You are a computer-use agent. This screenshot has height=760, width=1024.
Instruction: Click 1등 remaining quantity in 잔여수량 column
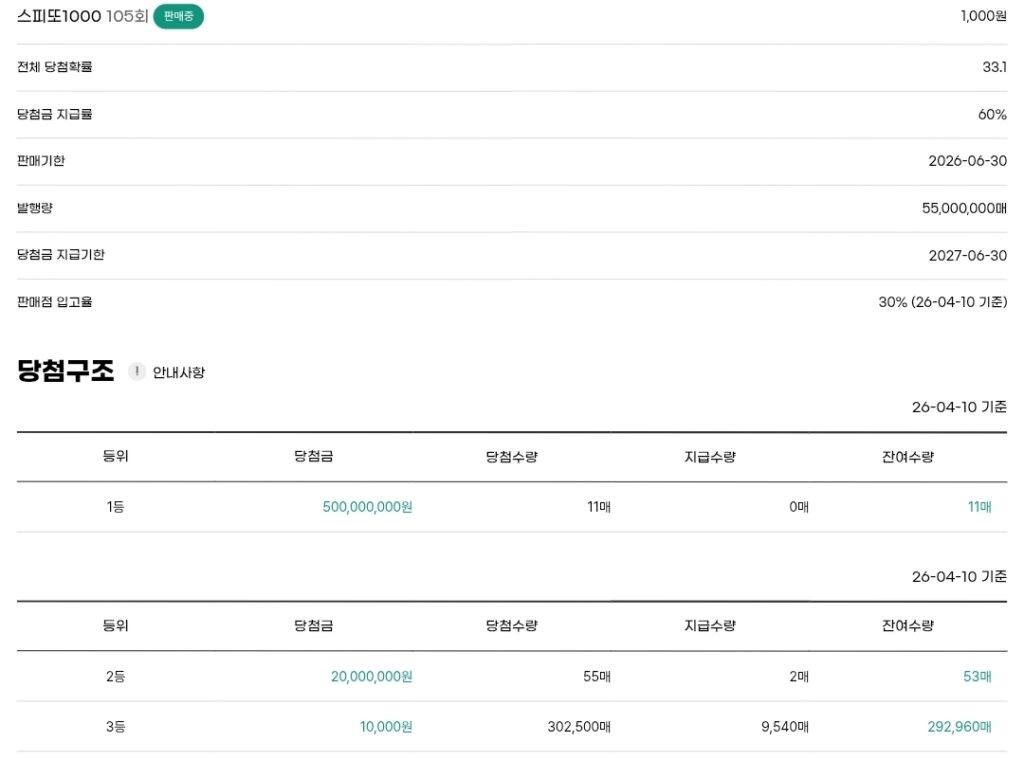point(979,507)
